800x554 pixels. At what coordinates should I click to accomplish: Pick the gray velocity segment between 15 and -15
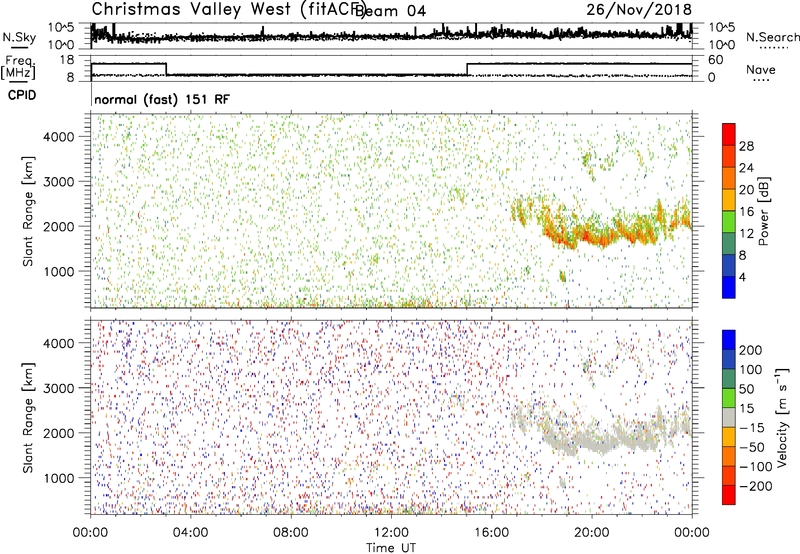coord(729,418)
